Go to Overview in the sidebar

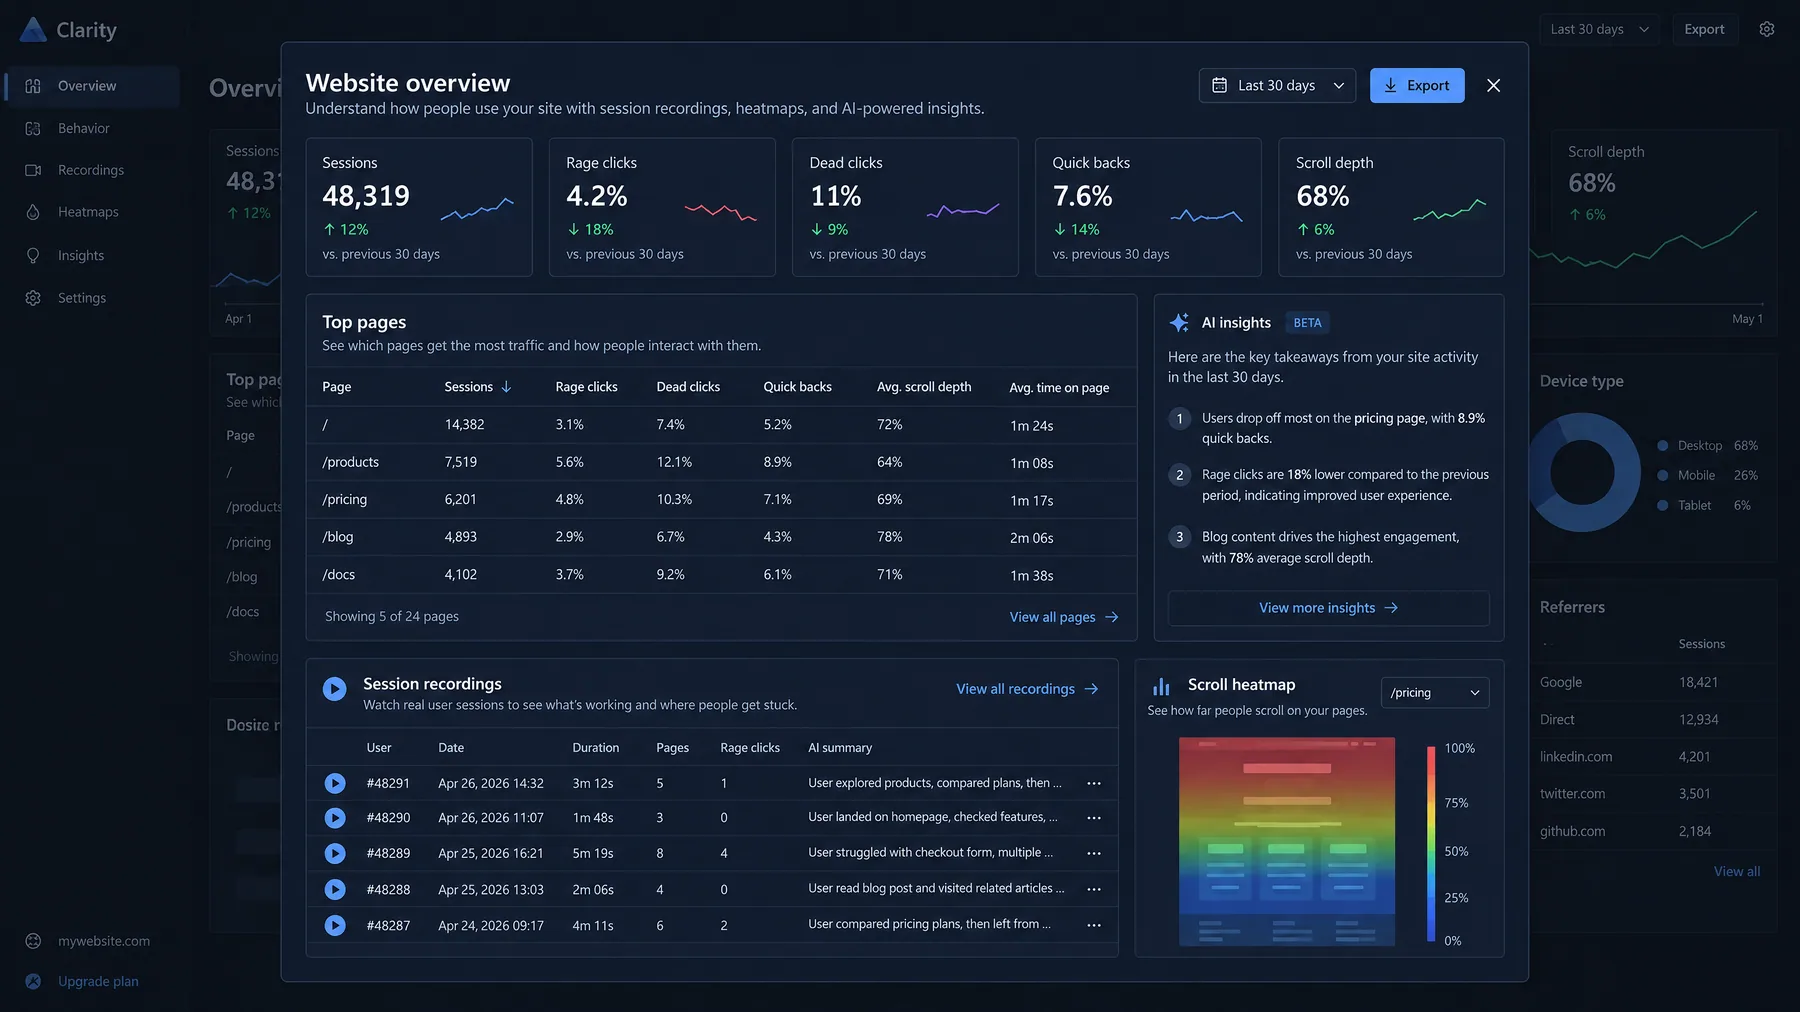click(x=92, y=86)
